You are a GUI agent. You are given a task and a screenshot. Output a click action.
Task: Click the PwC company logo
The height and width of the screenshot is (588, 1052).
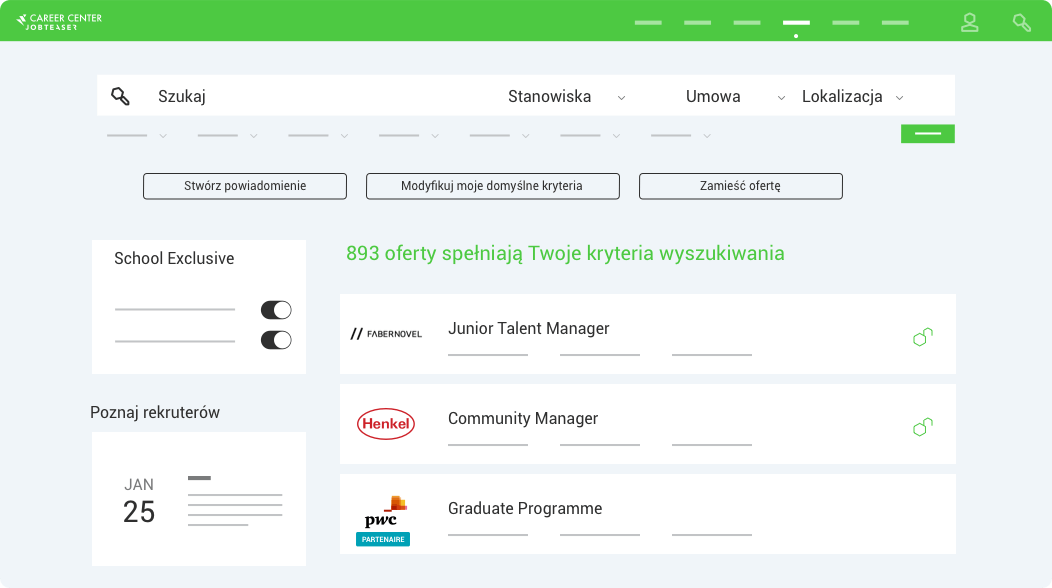click(x=386, y=512)
